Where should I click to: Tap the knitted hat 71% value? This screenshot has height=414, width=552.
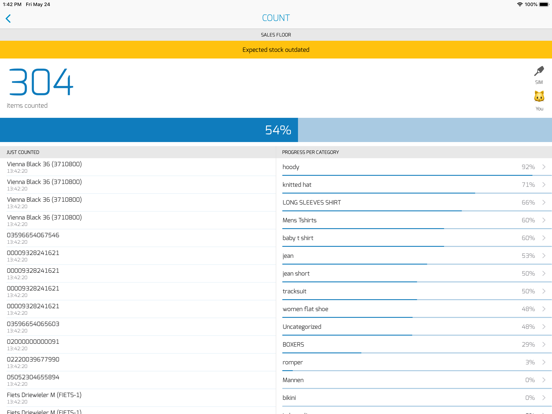528,184
